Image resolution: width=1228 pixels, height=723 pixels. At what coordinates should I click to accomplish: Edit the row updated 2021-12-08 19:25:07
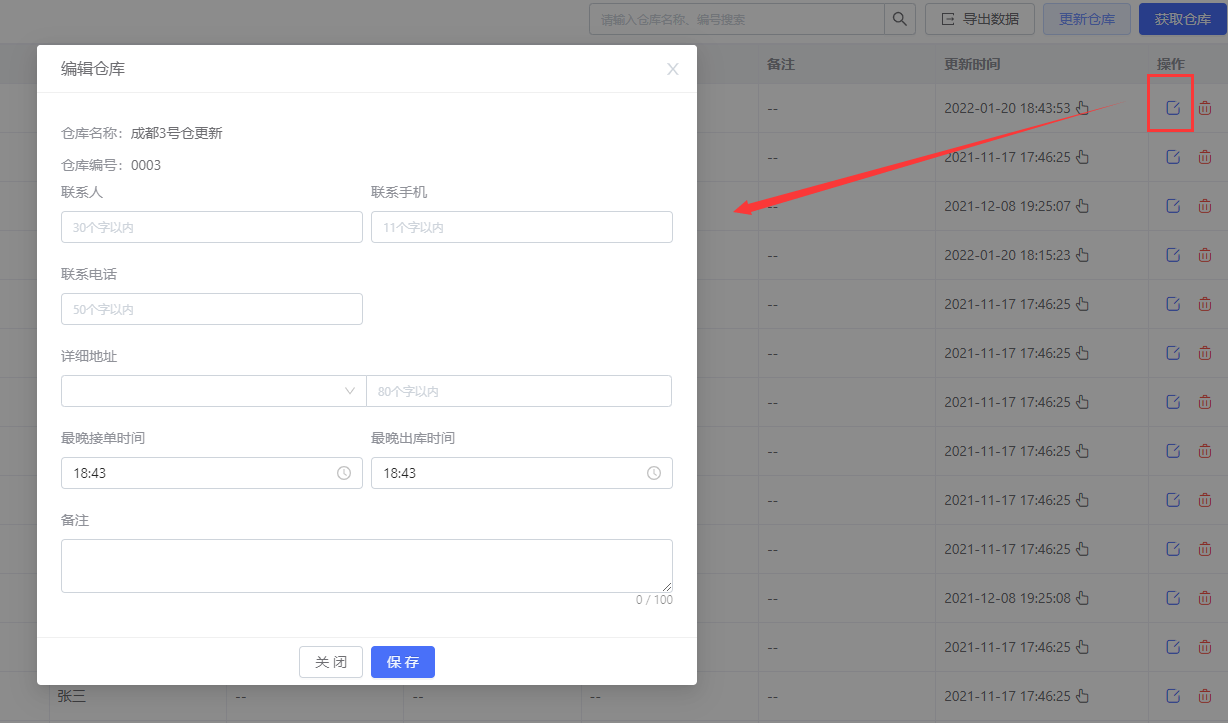pyautogui.click(x=1174, y=206)
